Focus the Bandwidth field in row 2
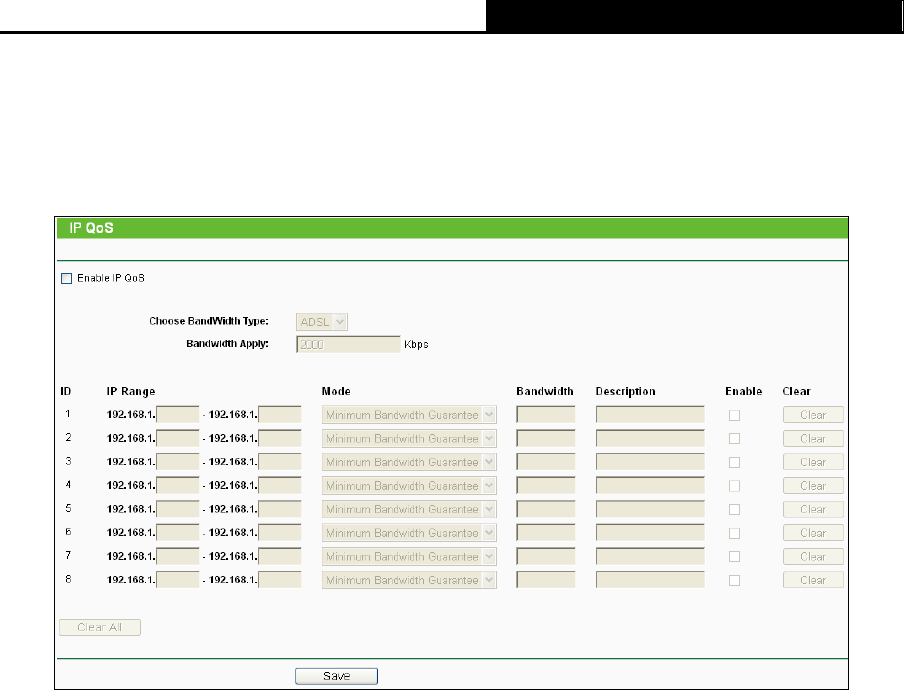The width and height of the screenshot is (904, 690). (545, 438)
